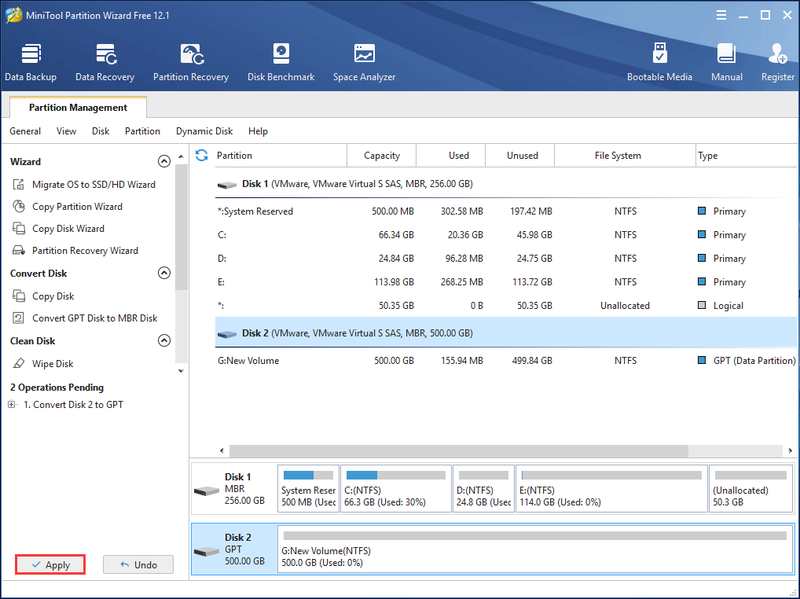Open the Data Backup tool
This screenshot has width=800, height=599.
(31, 62)
